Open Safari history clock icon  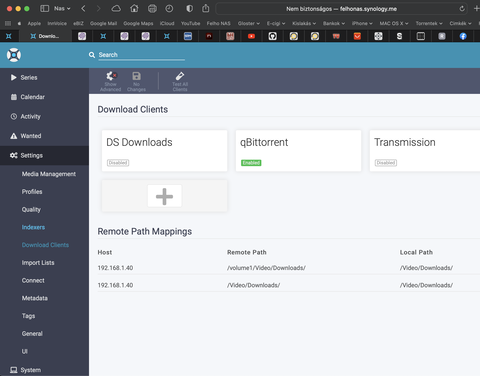169,9
